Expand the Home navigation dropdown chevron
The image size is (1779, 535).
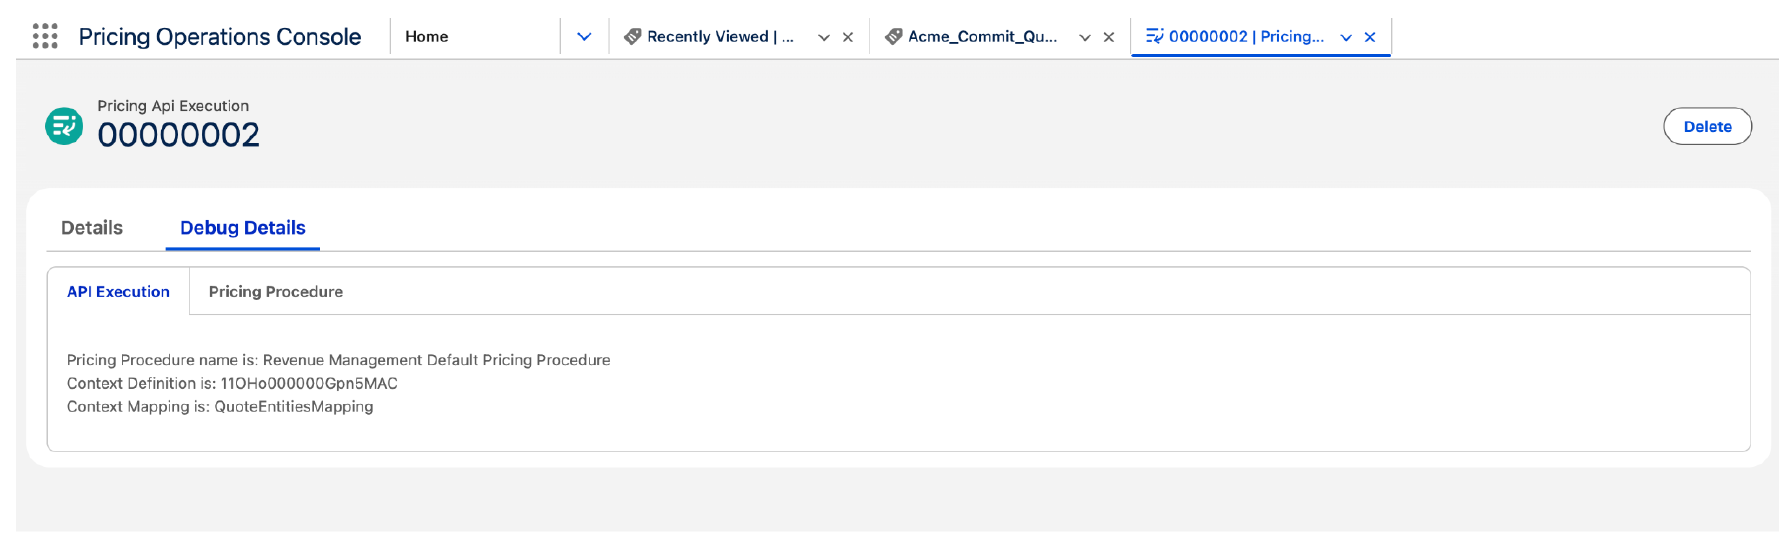(x=584, y=37)
